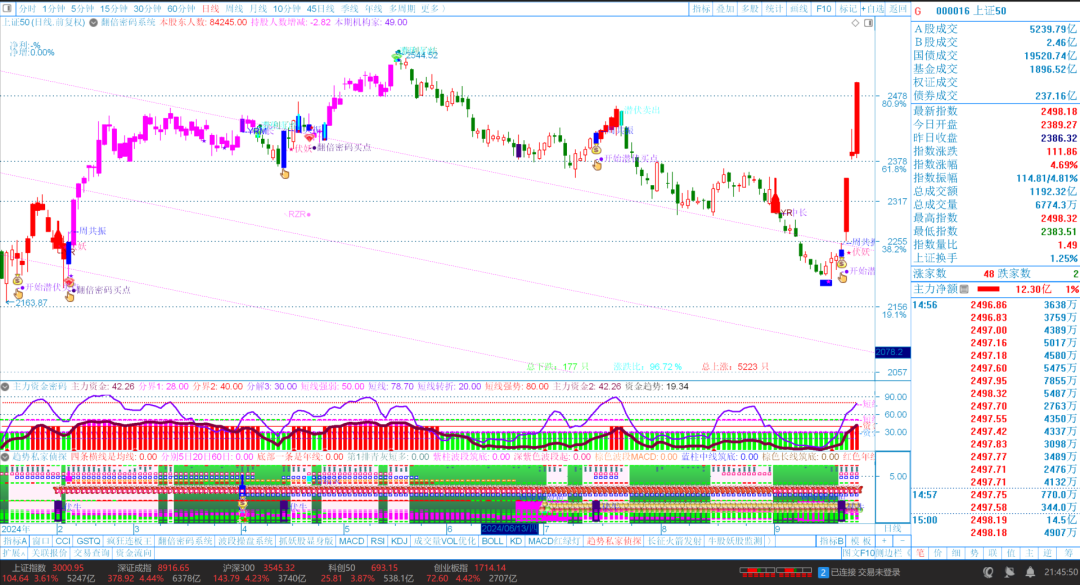
Task: Select the CCI indicator tab
Action: [63, 541]
